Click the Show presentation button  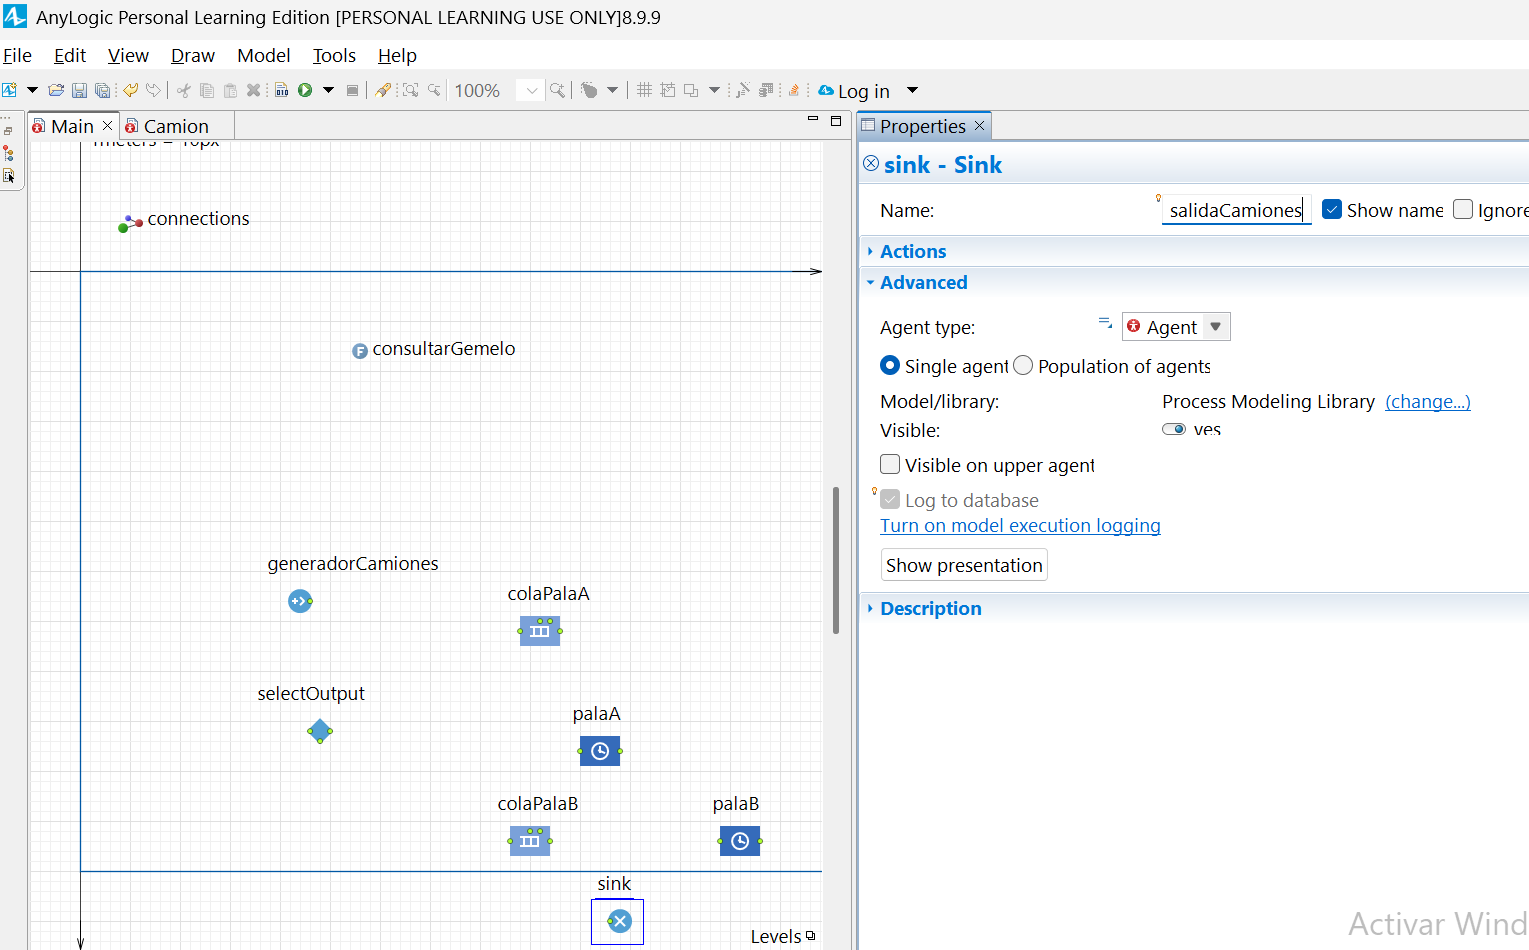click(964, 565)
